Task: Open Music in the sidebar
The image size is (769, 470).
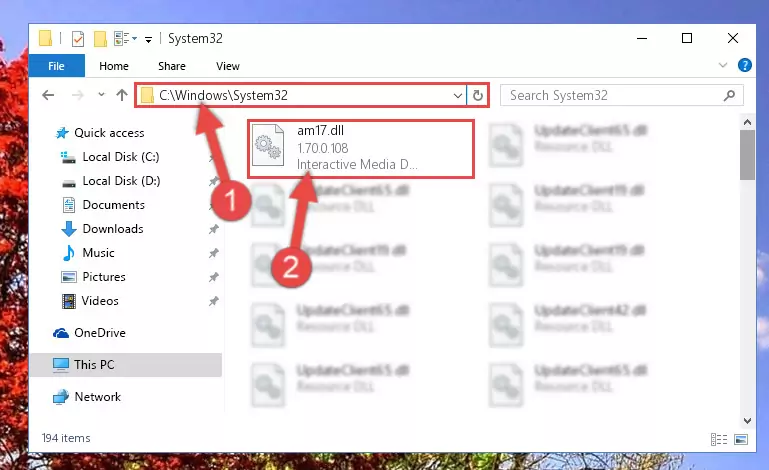Action: 98,253
